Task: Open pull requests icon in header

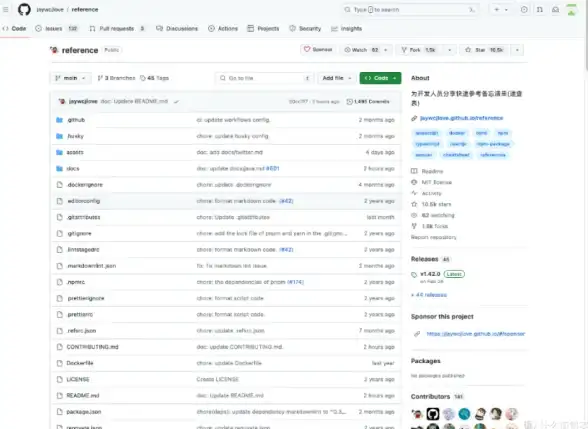Action: 540,9
